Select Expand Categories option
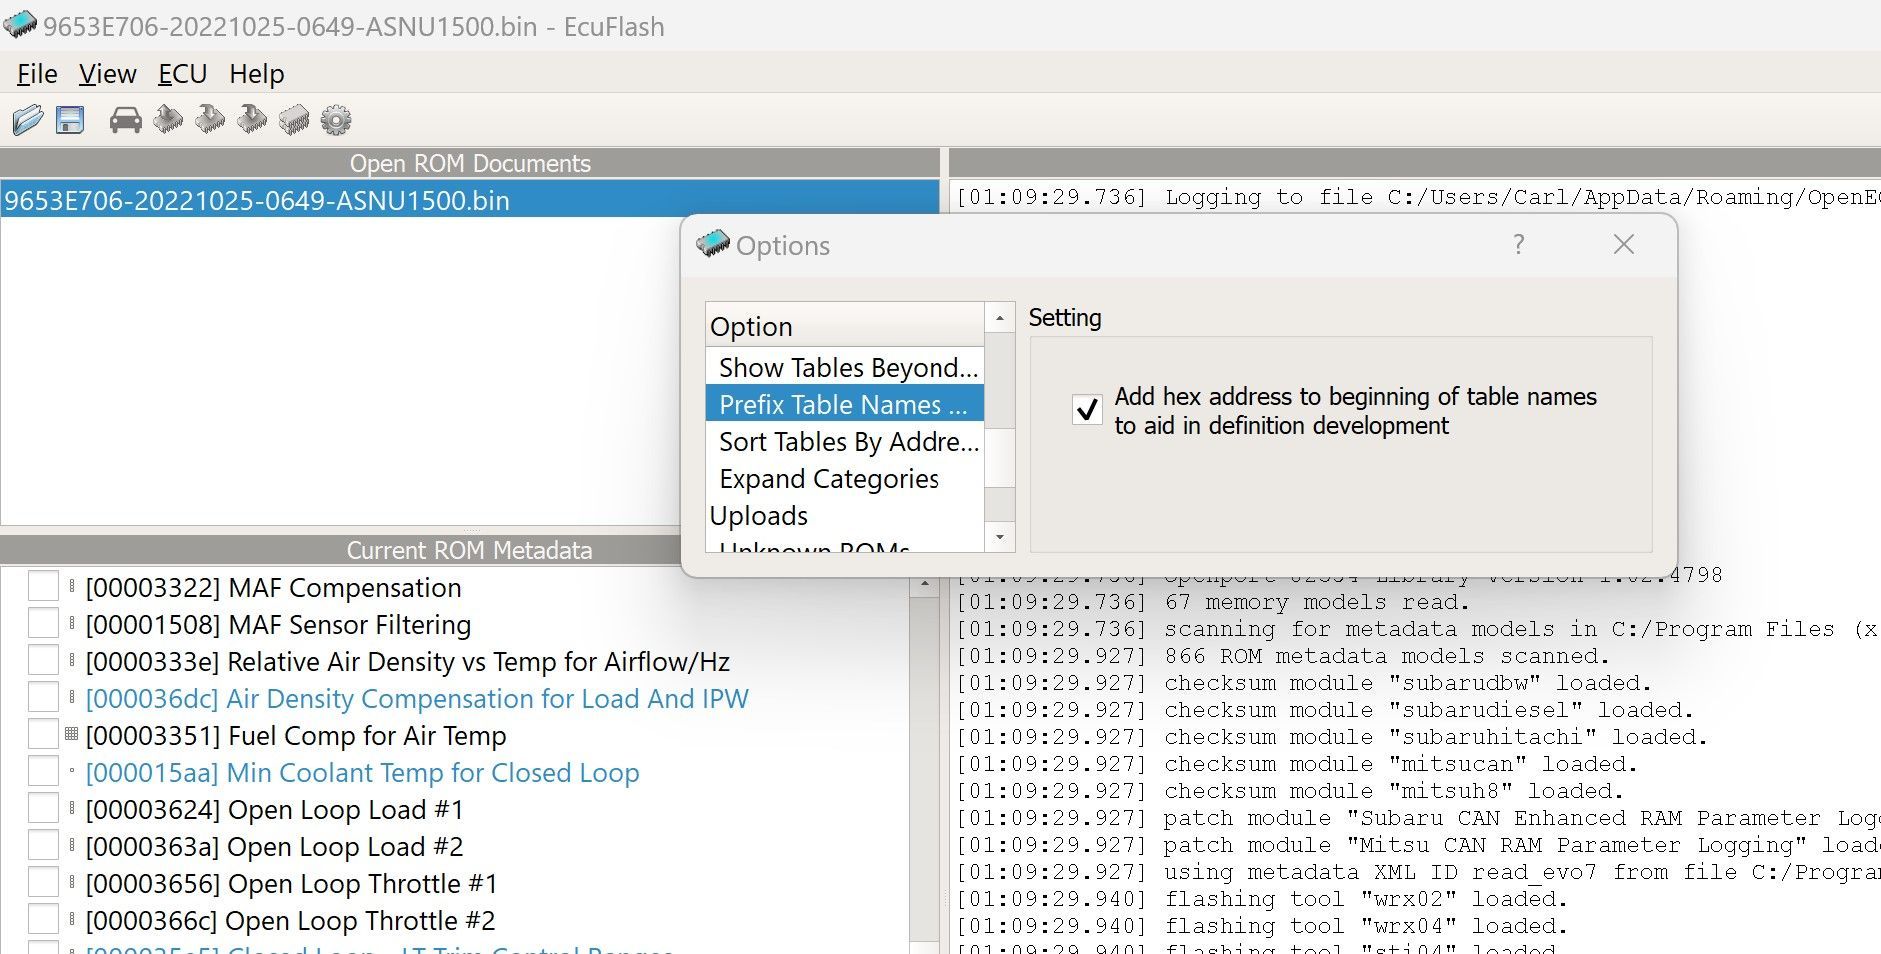This screenshot has height=954, width=1881. [x=828, y=479]
